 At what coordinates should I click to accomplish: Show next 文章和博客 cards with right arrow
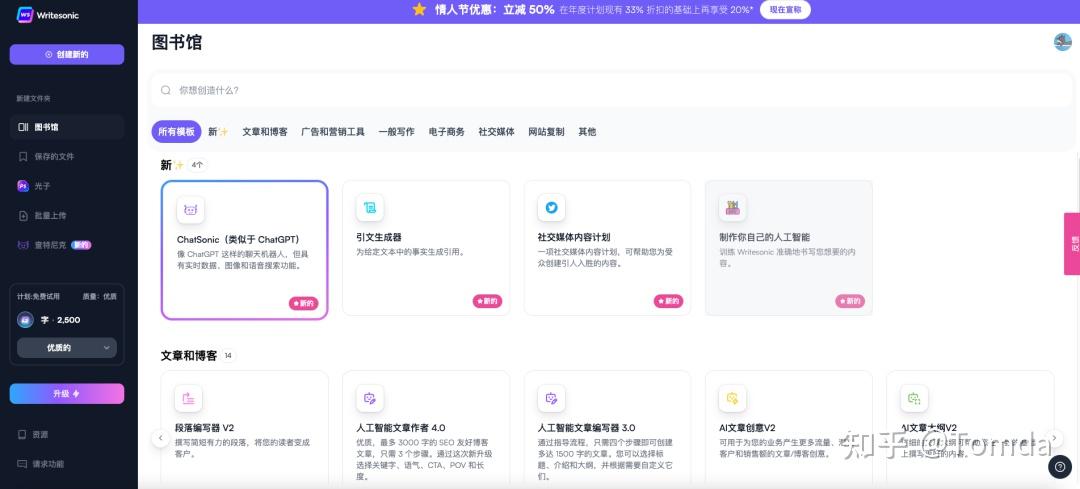click(1053, 437)
